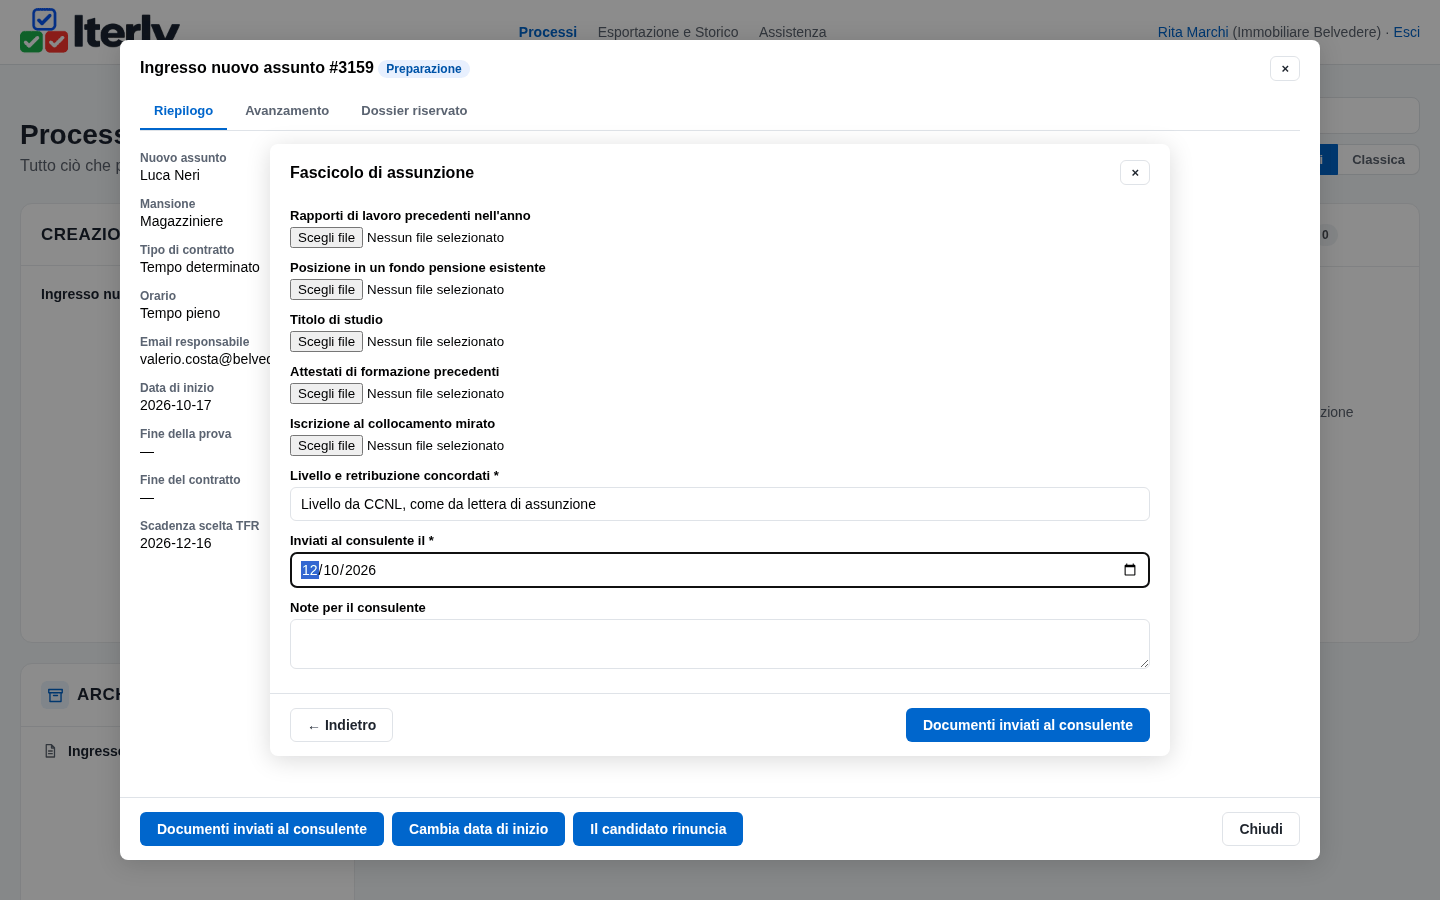Choose file for Rapporti di lavoro precedenti nell'anno
This screenshot has height=900, width=1440.
coord(326,238)
